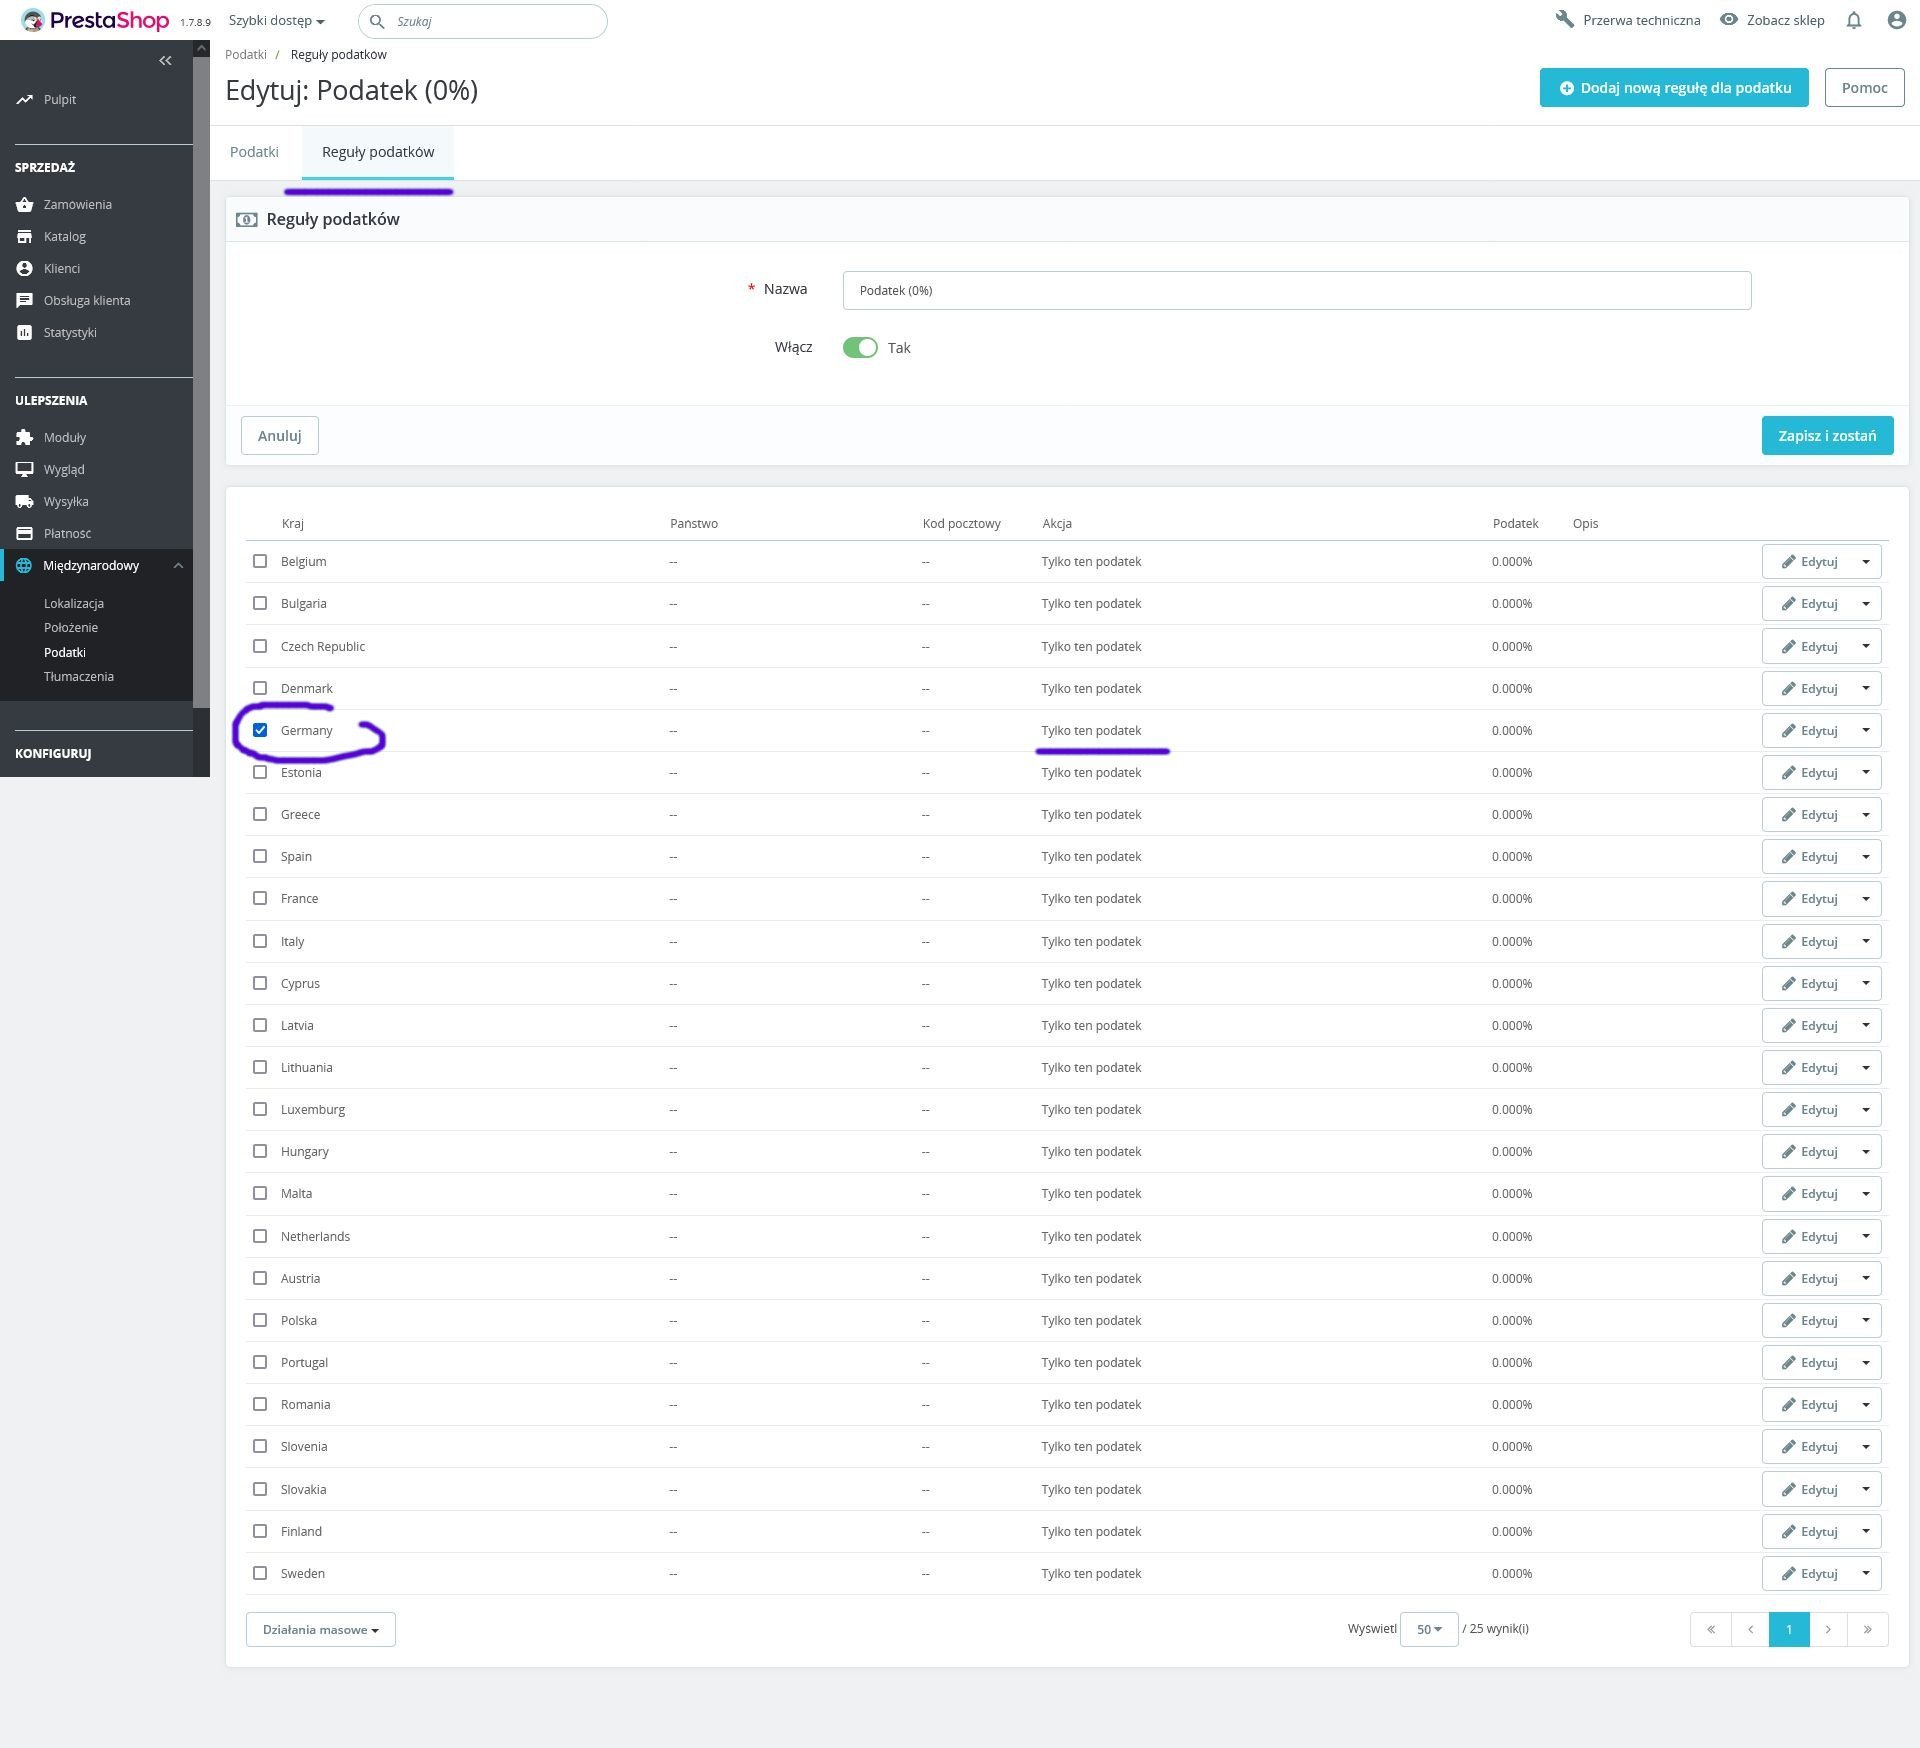Viewport: 1920px width, 1748px height.
Task: Uncheck the Germany row checkbox
Action: click(x=260, y=730)
